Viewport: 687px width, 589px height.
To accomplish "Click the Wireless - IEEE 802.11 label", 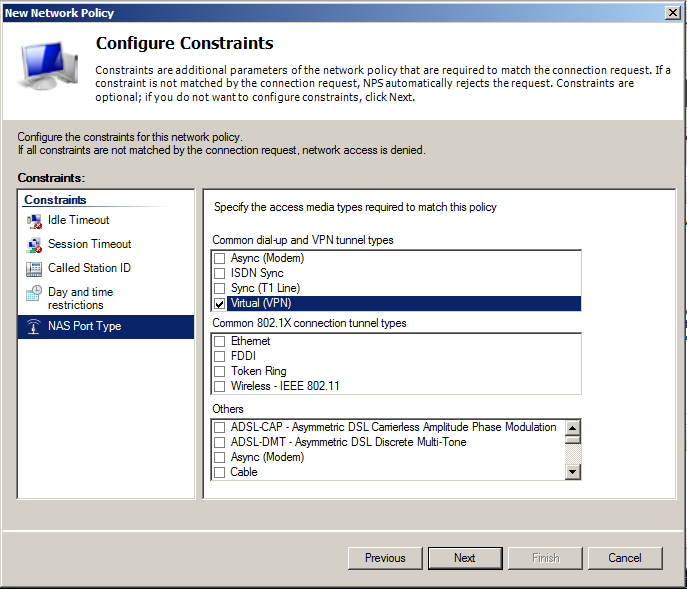I will coord(285,386).
